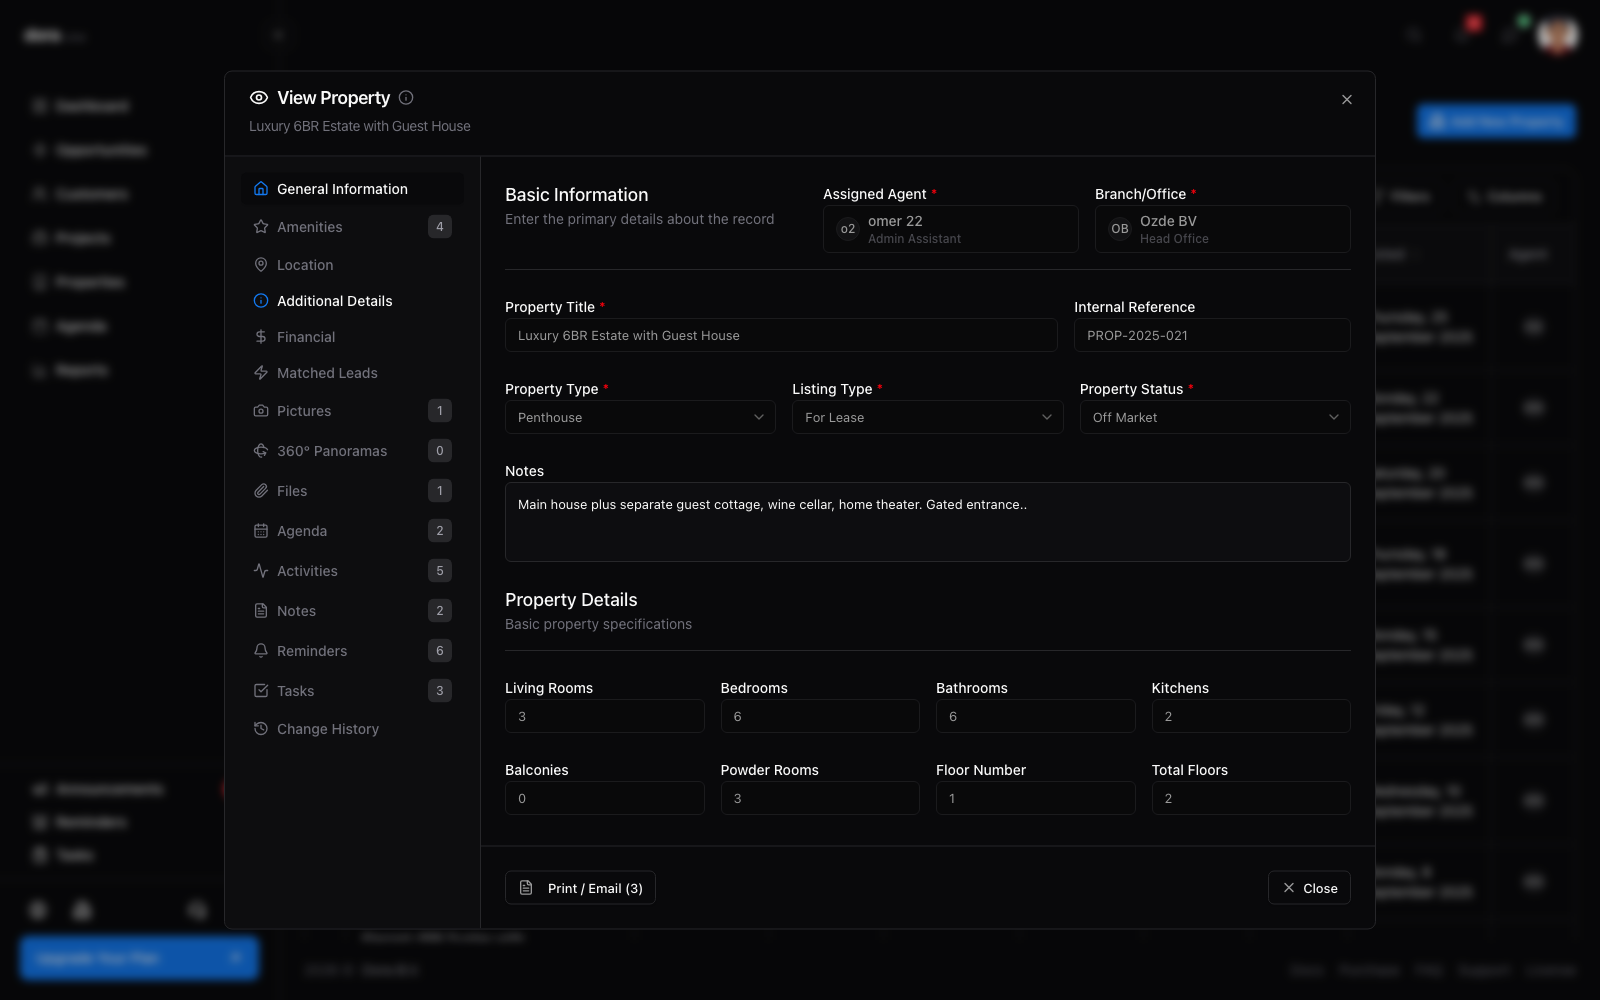
Task: Click the Change History clock icon
Action: 261,729
